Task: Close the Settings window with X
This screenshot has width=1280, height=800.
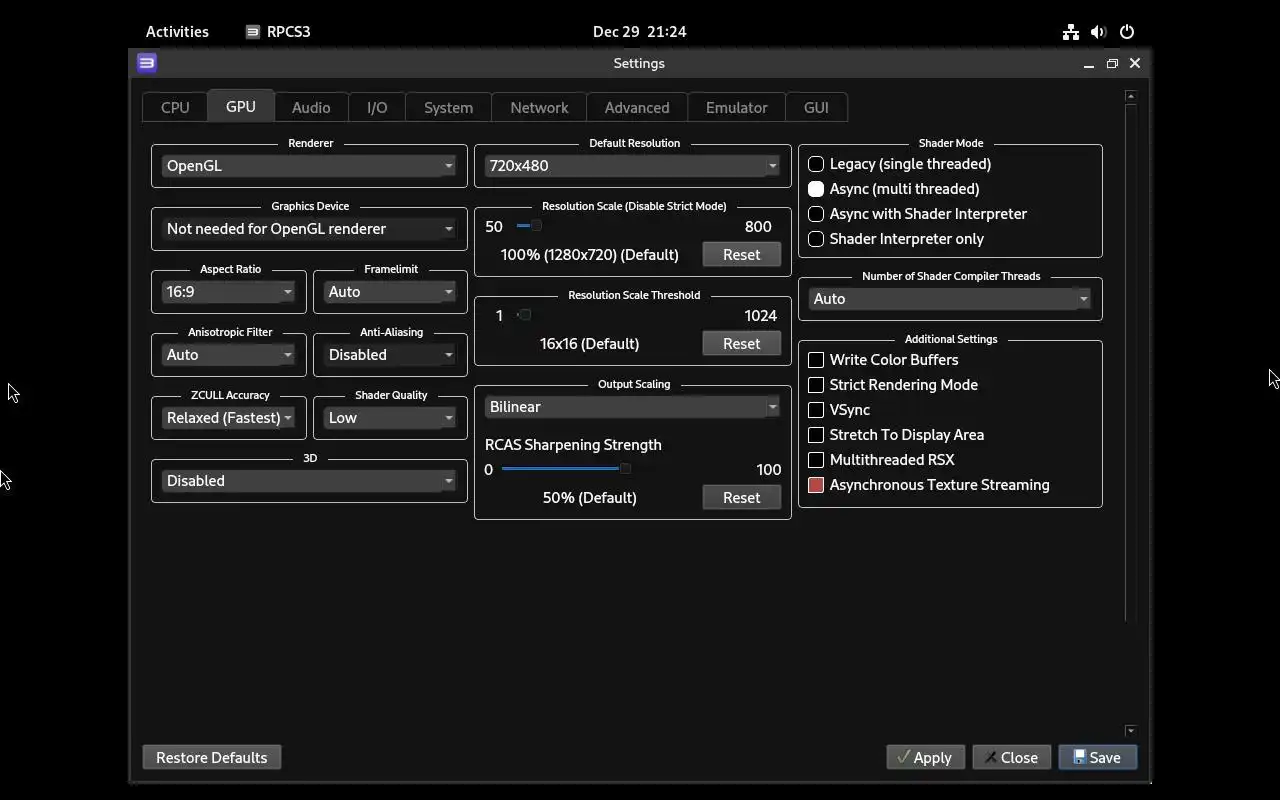Action: (x=1135, y=63)
